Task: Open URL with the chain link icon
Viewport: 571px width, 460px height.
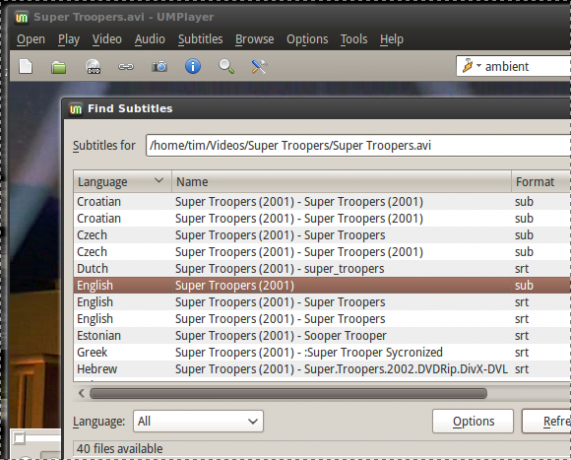Action: pyautogui.click(x=126, y=67)
